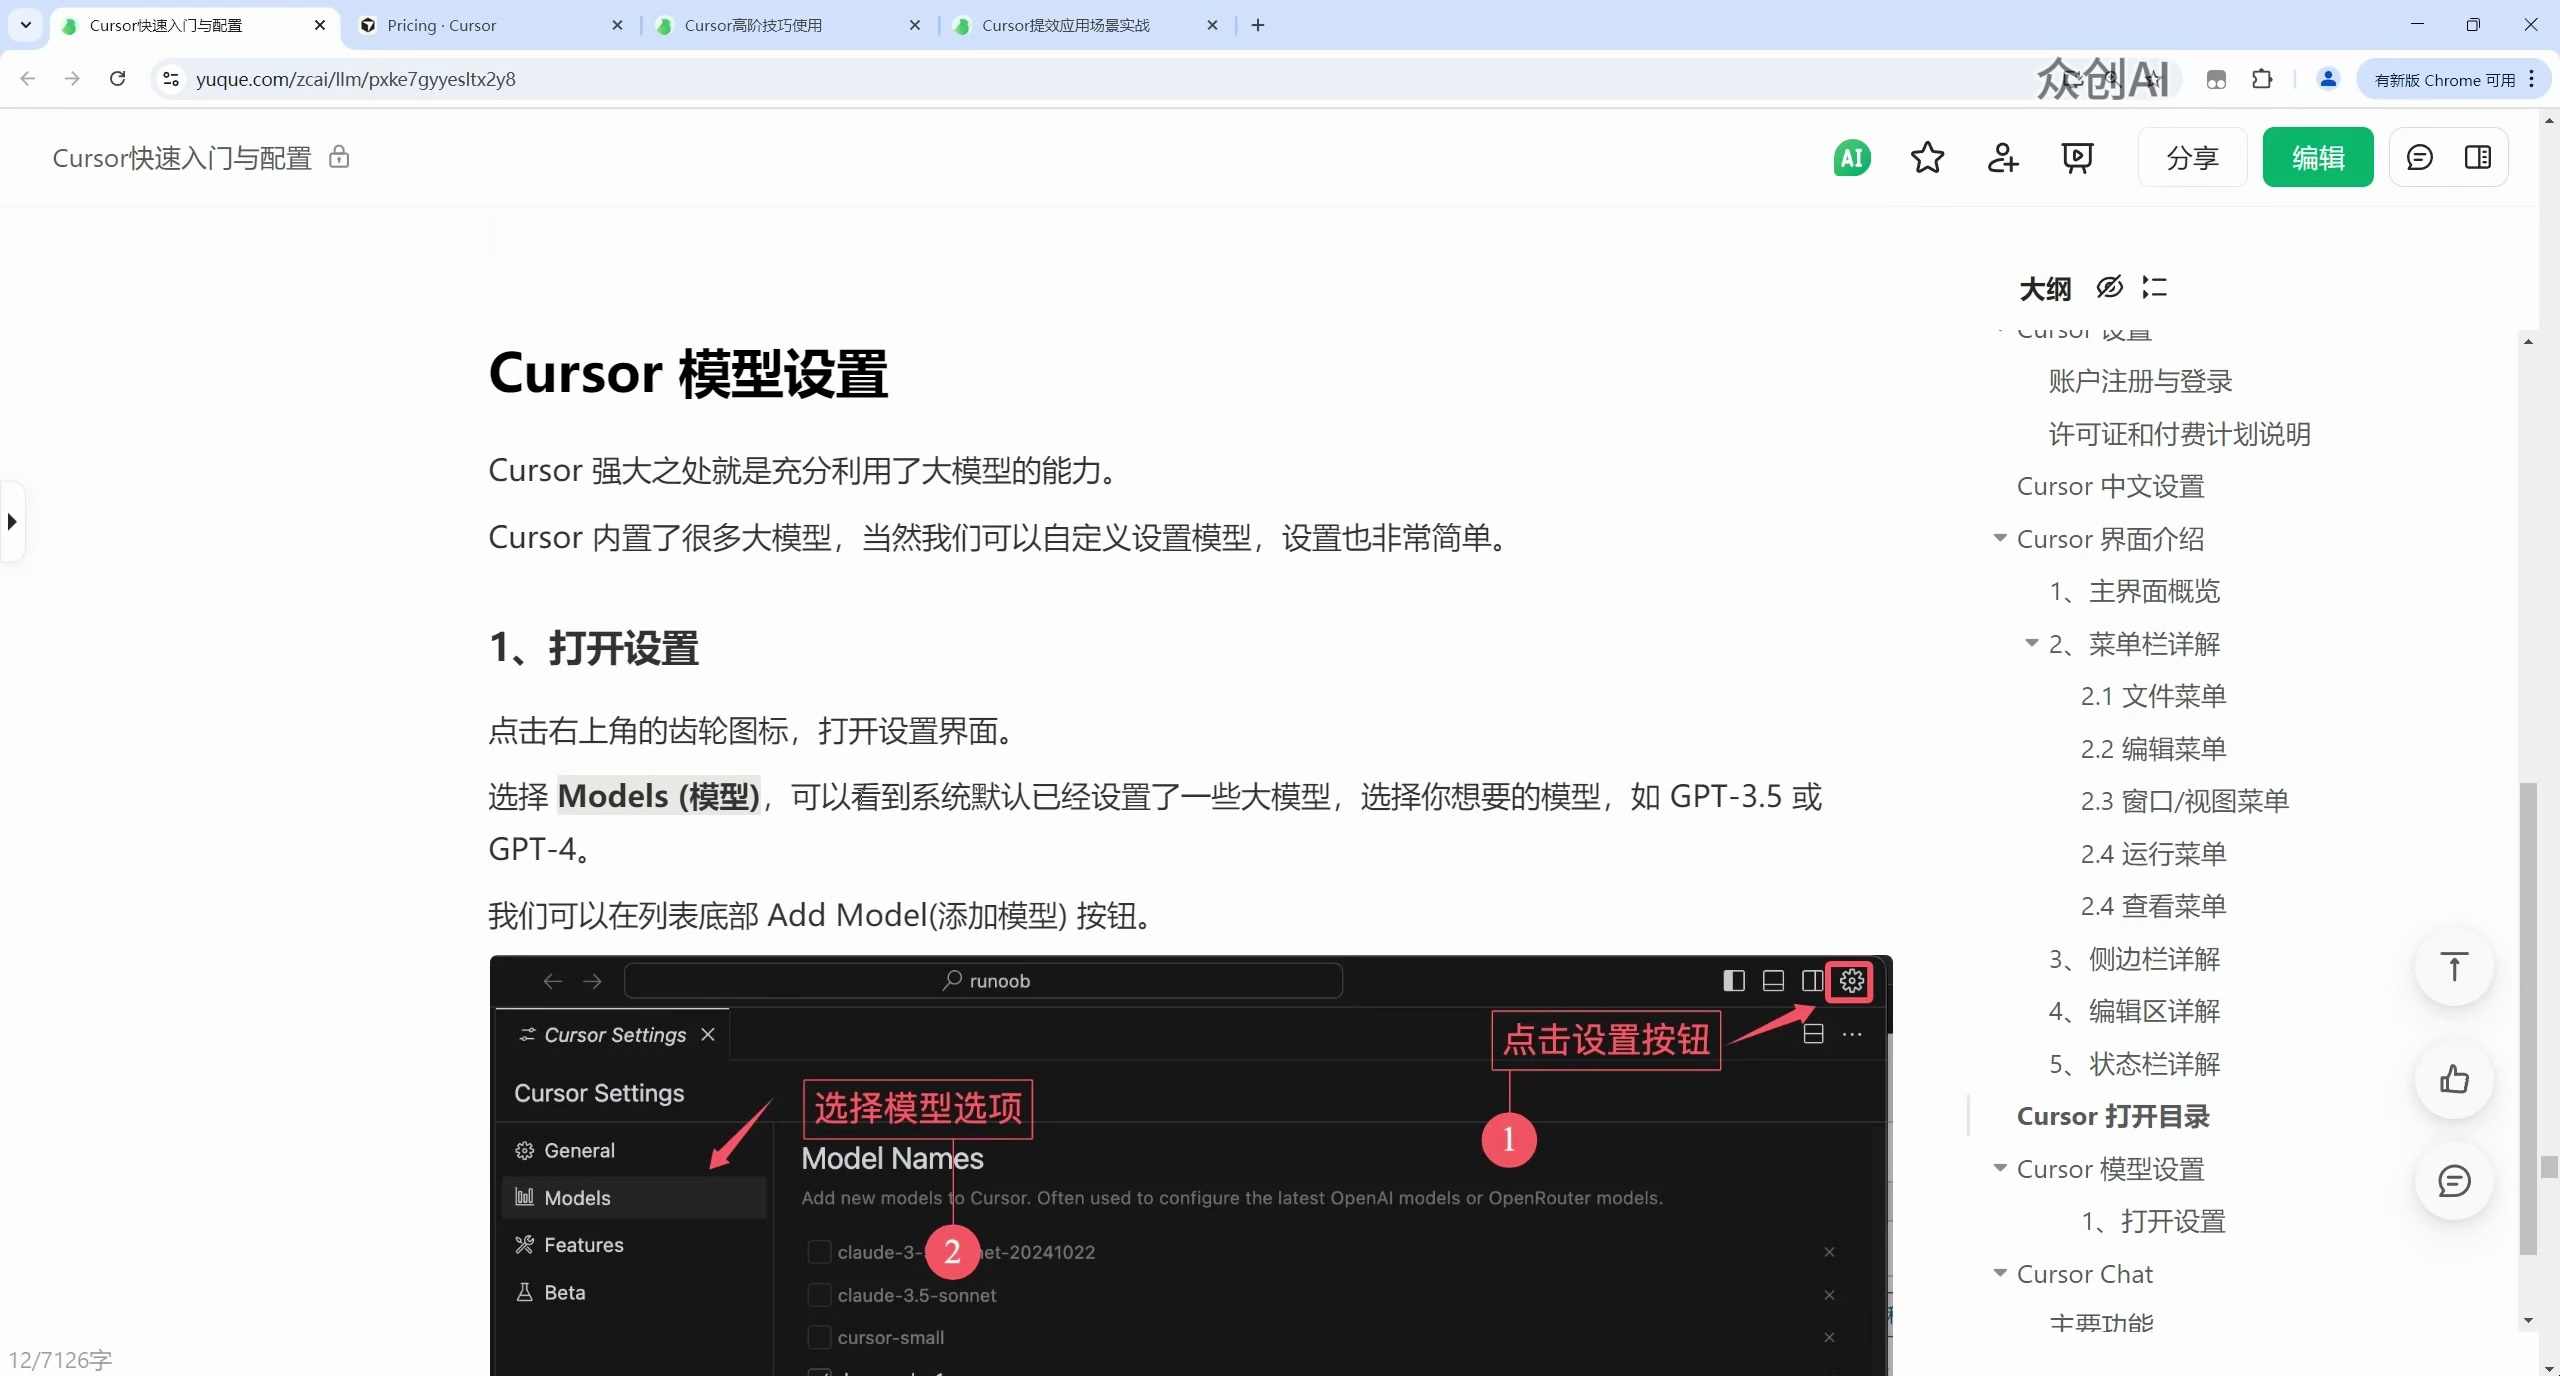Click the Cursor 模型设置 main heading
Screen dimensions: 2560x1376
(x=688, y=373)
